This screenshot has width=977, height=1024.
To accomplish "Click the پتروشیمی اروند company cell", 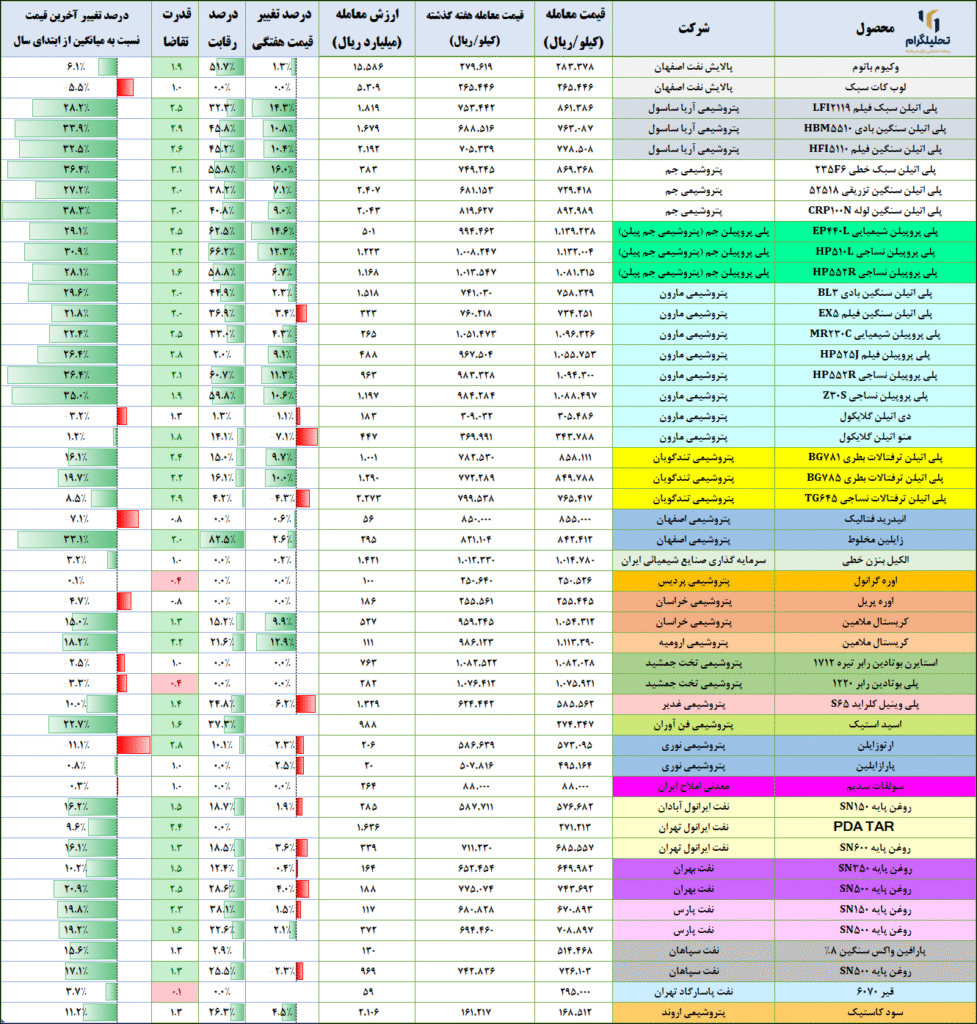I will click(x=697, y=1013).
